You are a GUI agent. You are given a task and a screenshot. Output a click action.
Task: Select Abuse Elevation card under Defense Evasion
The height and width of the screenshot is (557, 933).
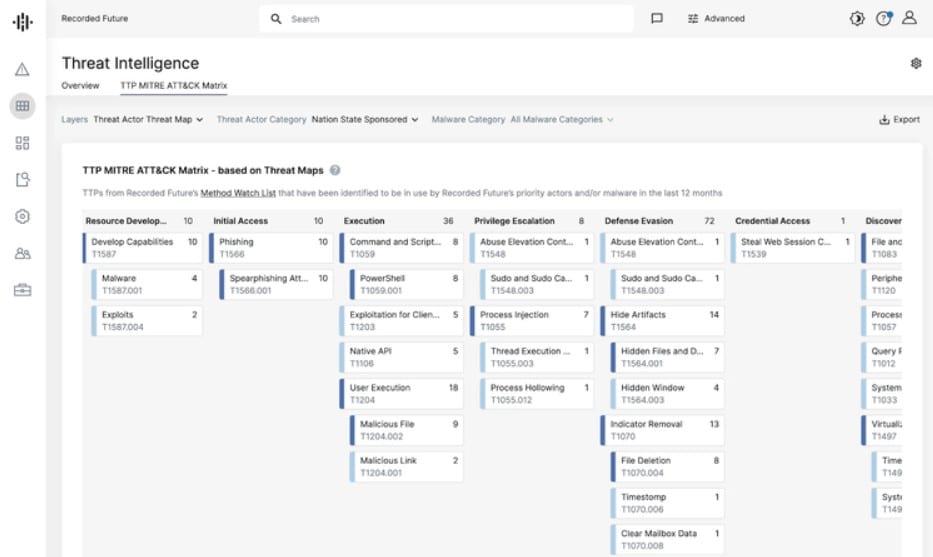coord(662,248)
